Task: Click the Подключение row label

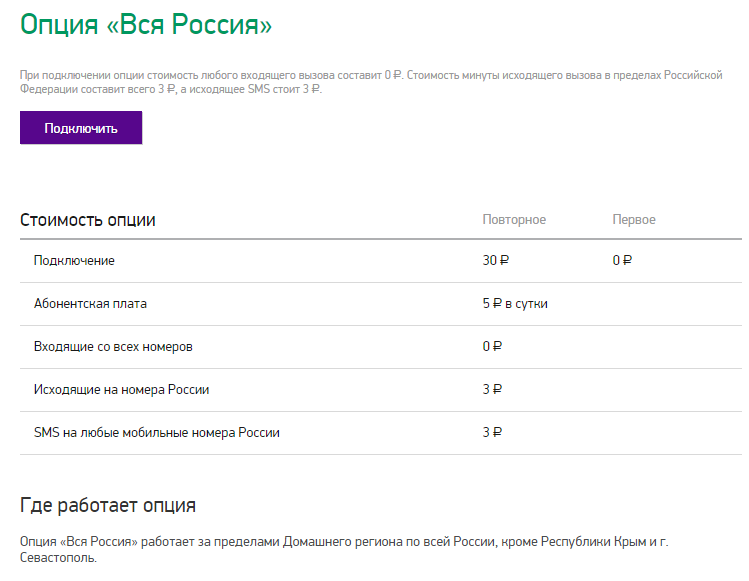Action: click(x=74, y=261)
